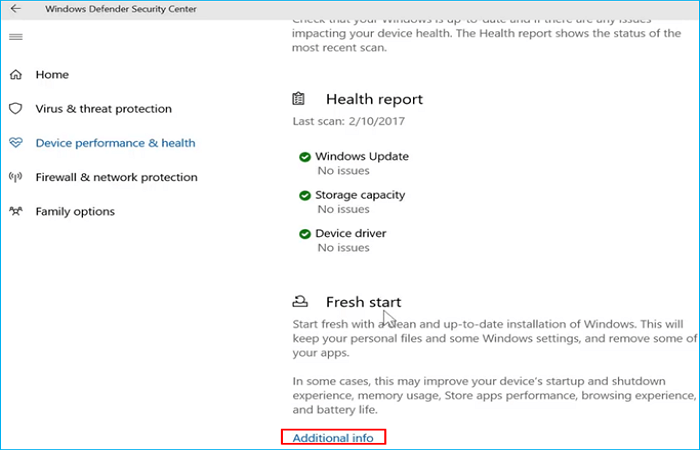Click the Health report clipboard icon
Screen dimensions: 700x450
[298, 99]
